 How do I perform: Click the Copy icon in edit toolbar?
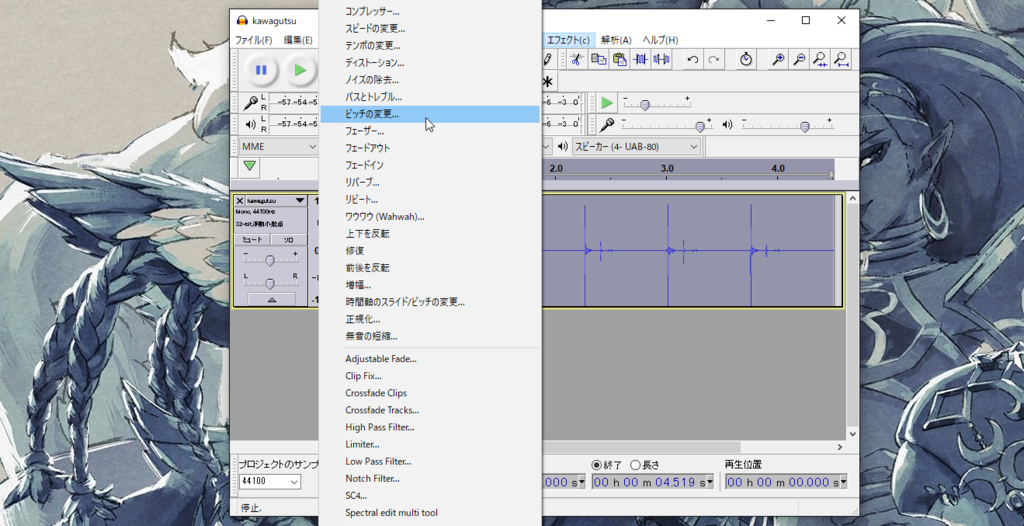point(598,59)
